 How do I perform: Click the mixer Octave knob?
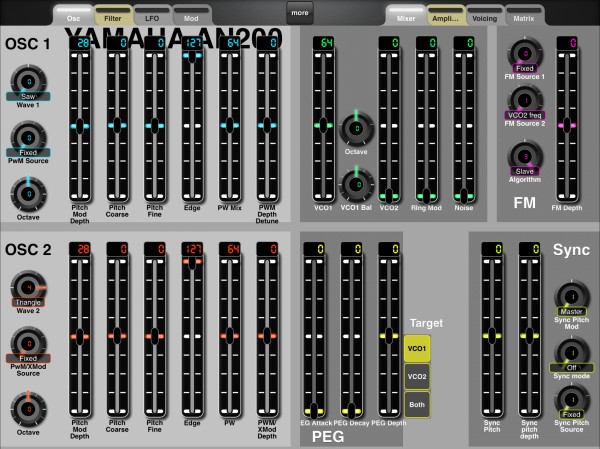(x=357, y=129)
